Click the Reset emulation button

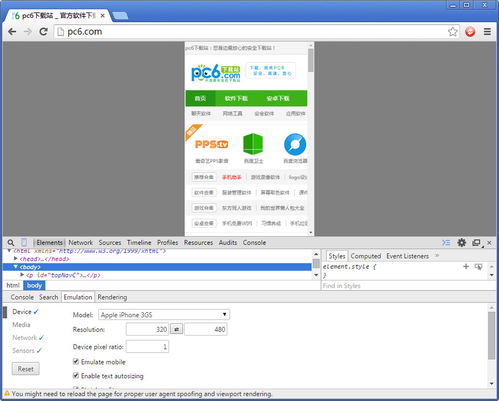pos(26,369)
